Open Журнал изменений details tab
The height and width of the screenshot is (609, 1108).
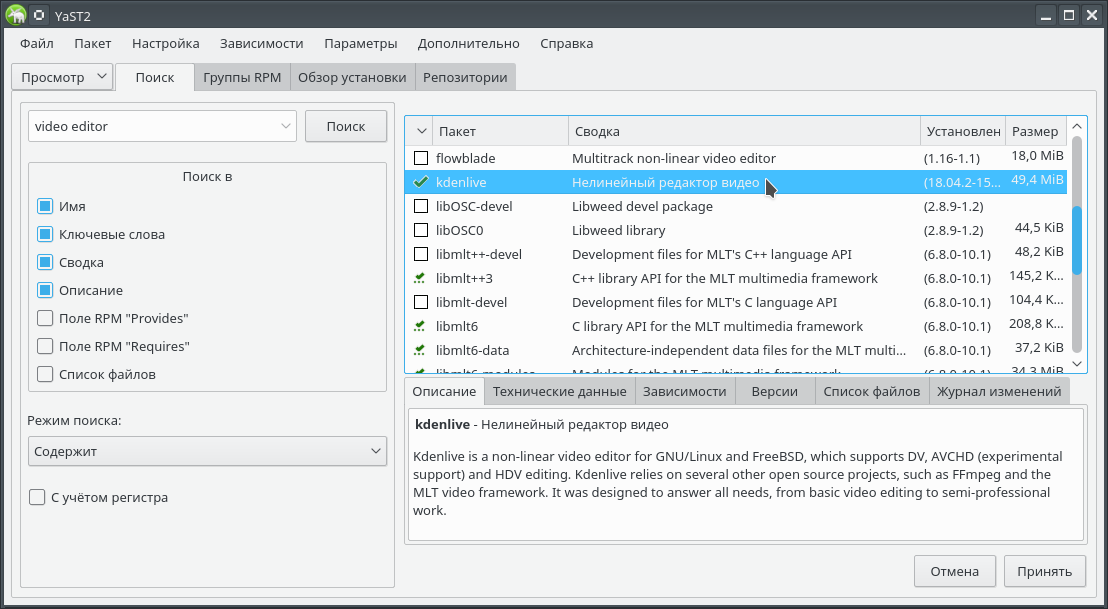tap(999, 391)
